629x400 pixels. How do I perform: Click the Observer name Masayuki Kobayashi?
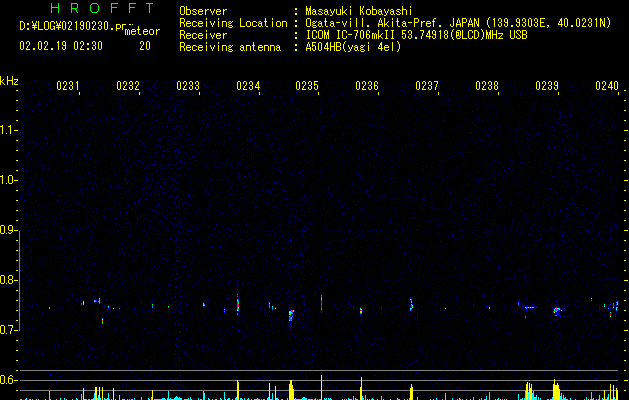(359, 11)
